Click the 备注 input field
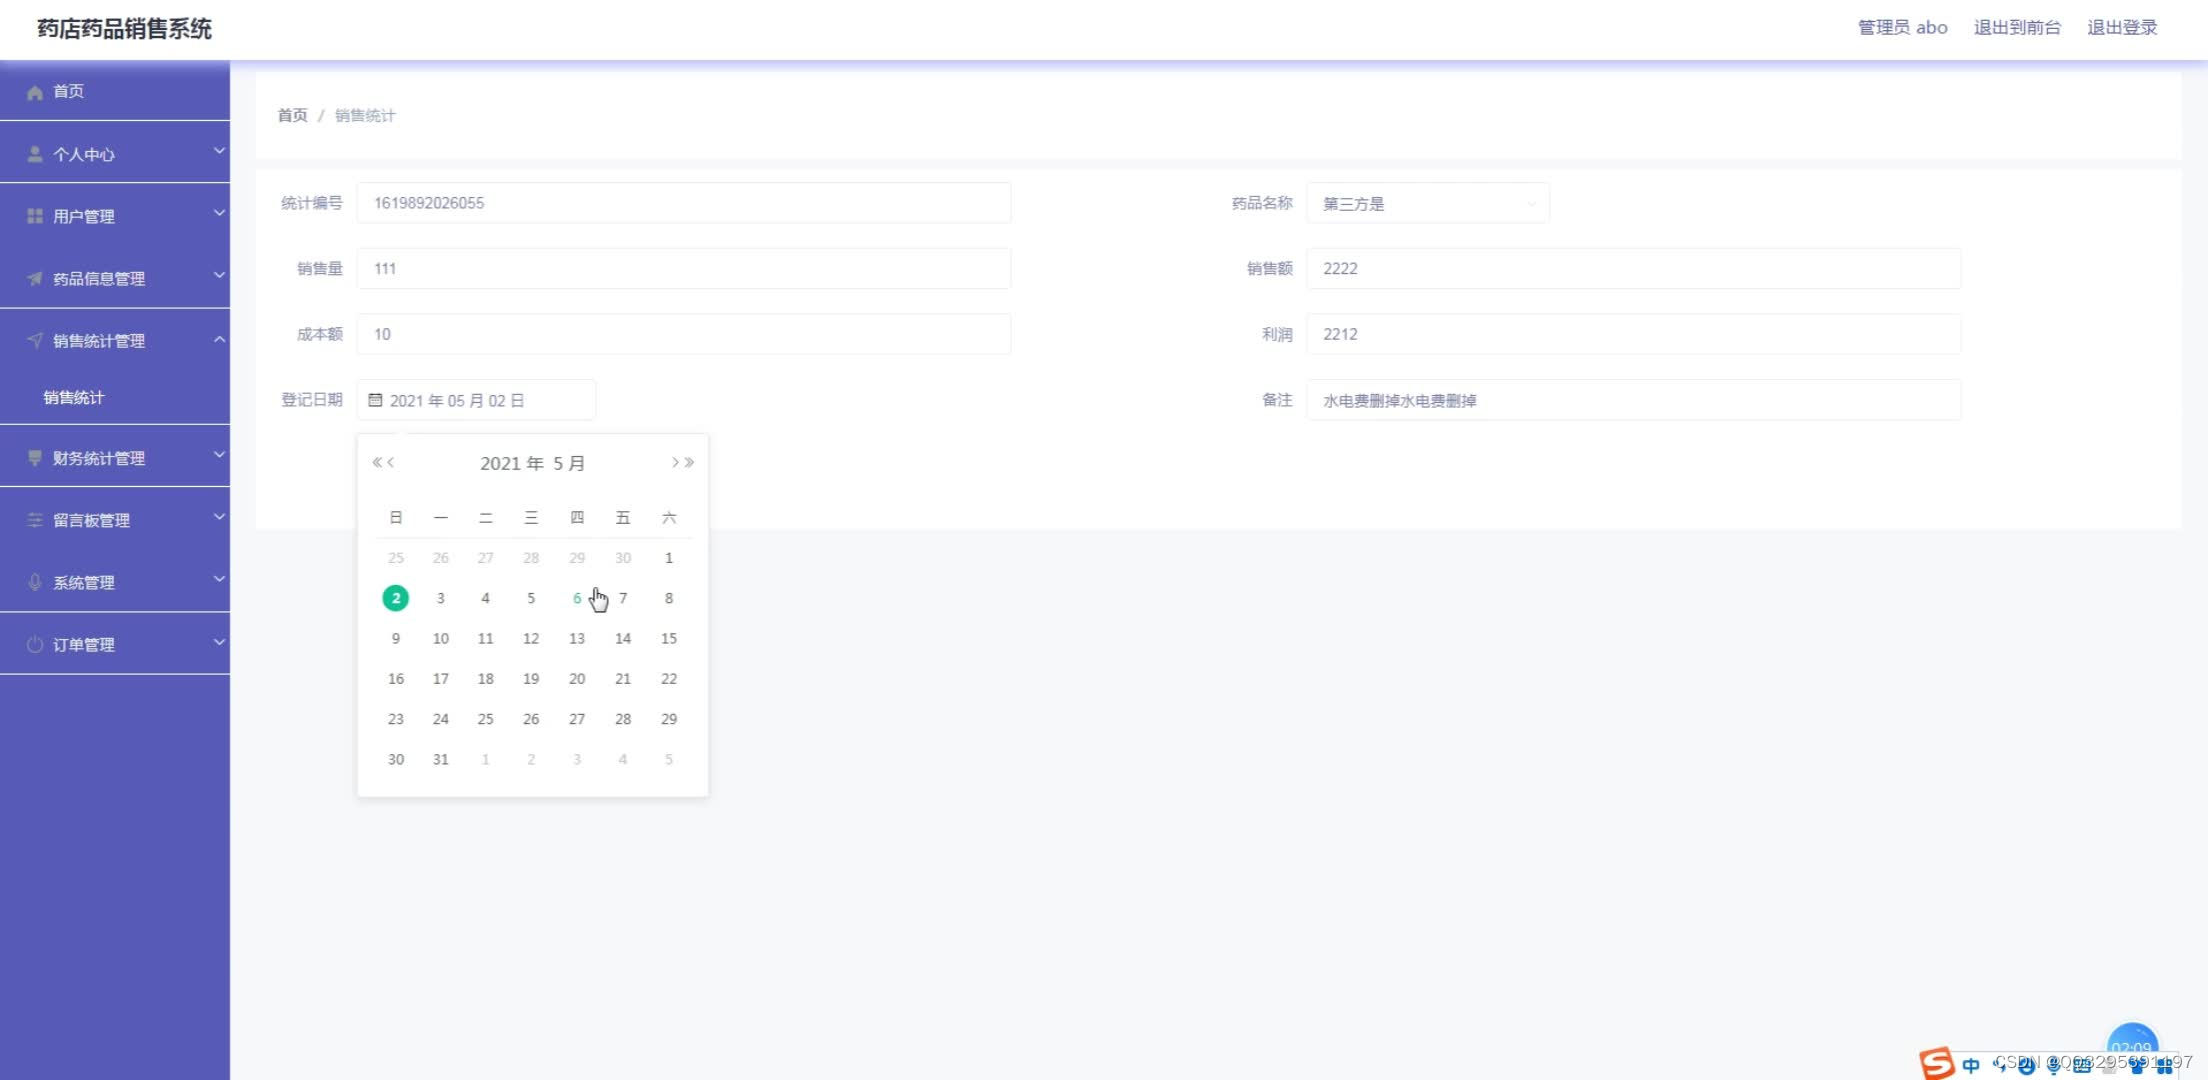2208x1080 pixels. point(1633,400)
